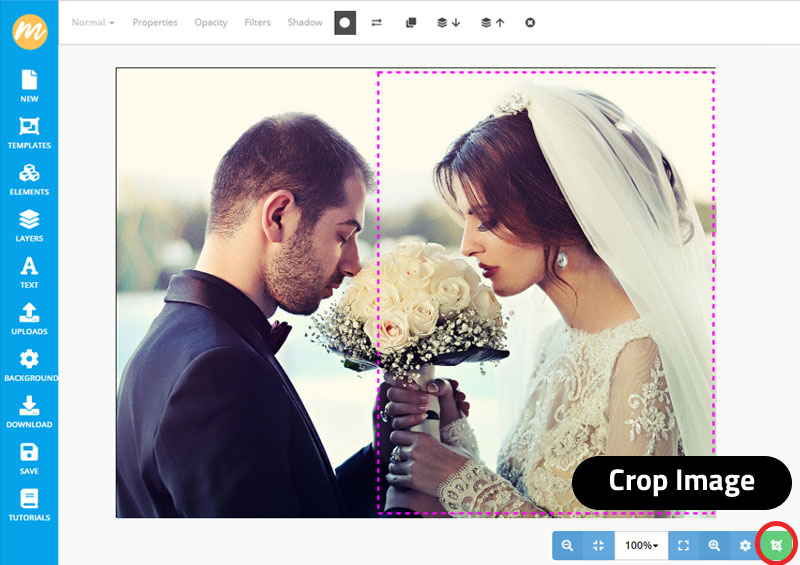The width and height of the screenshot is (800, 565).
Task: Click the green crop image button
Action: (x=776, y=545)
